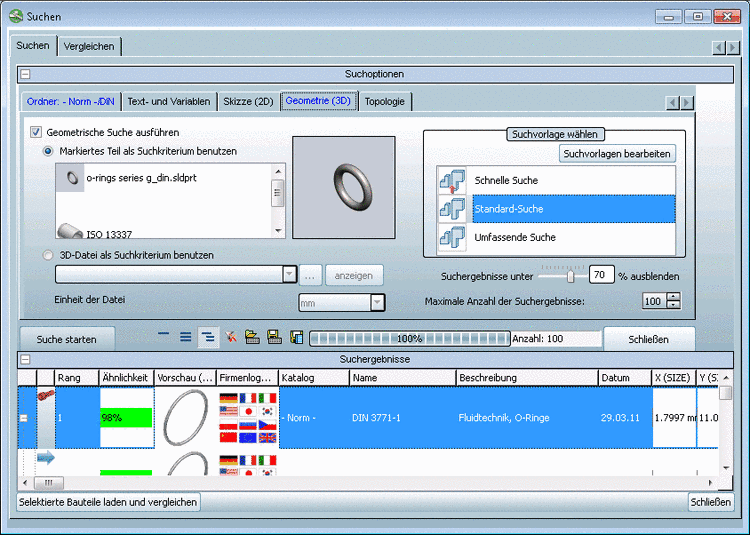Viewport: 750px width, 535px height.
Task: Open the Vergleichen tab
Action: click(88, 46)
